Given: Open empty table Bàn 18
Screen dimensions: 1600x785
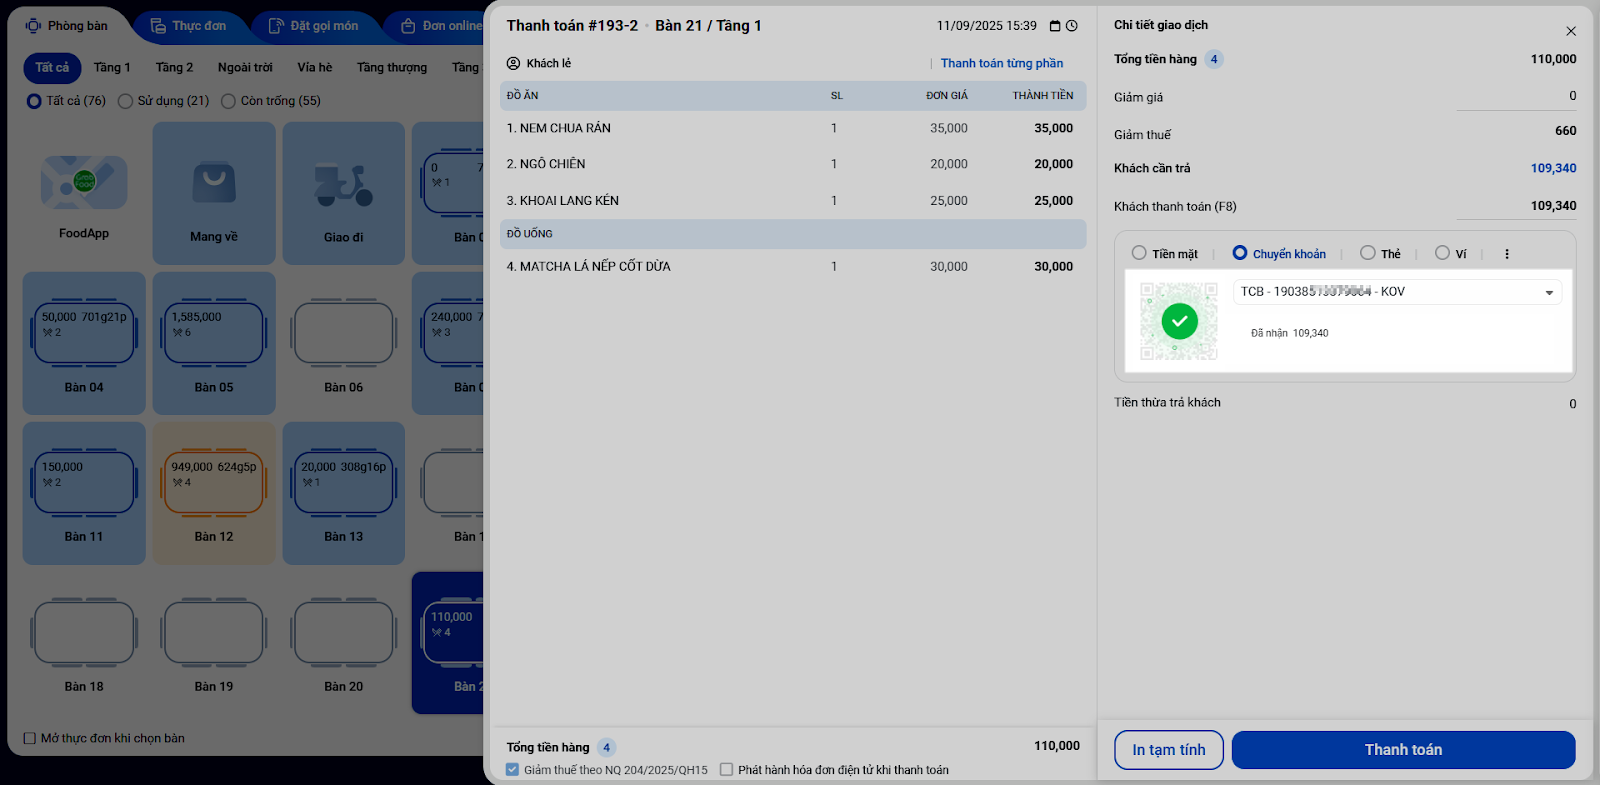Looking at the screenshot, I should tap(84, 643).
